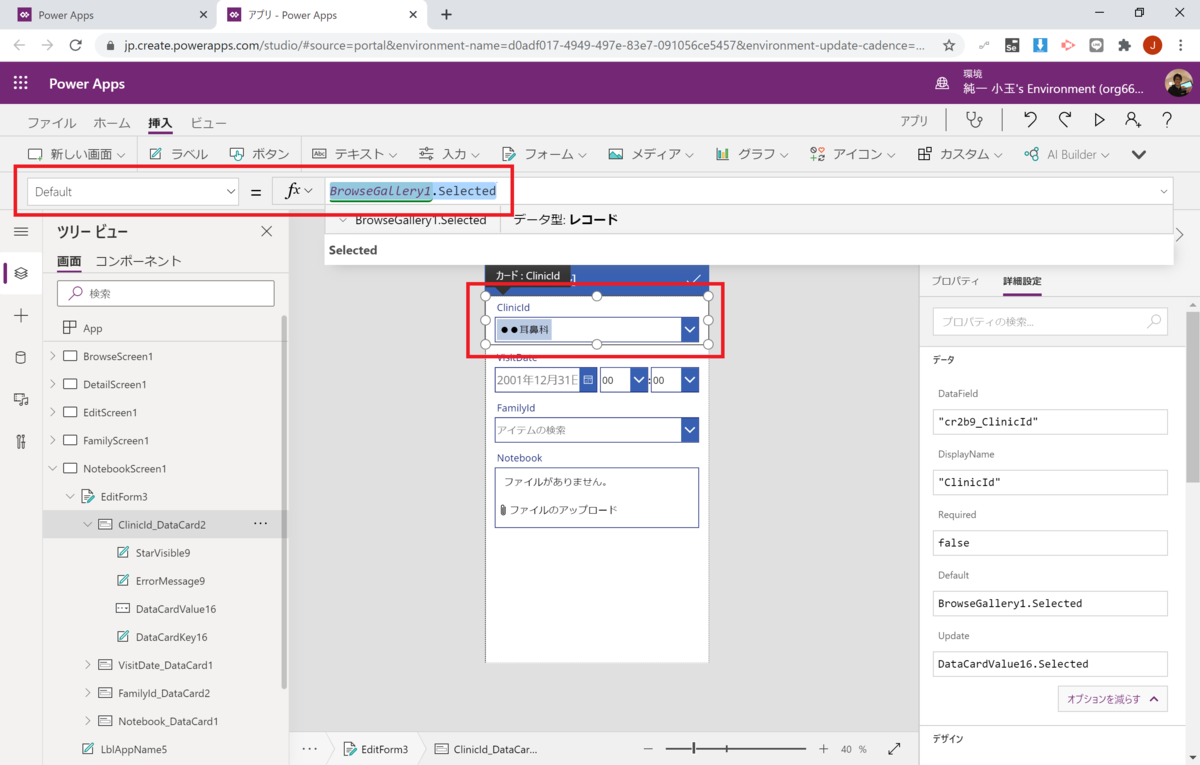The width and height of the screenshot is (1200, 765).
Task: Open the browser extensions puzzle icon
Action: [x=1124, y=45]
